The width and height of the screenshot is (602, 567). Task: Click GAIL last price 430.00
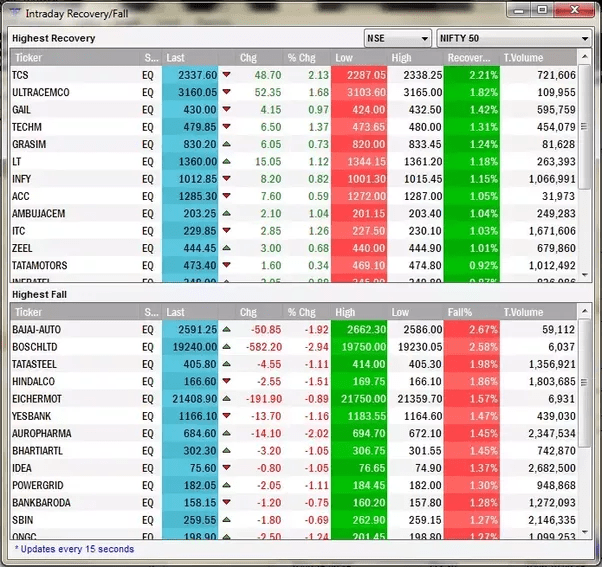[200, 110]
